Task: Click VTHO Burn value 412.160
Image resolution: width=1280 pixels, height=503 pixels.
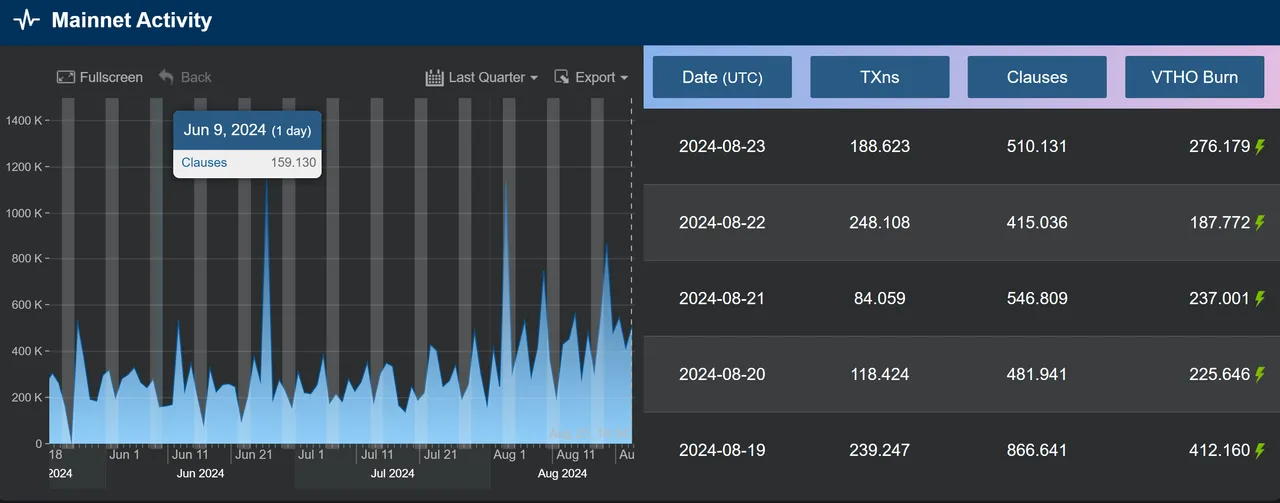Action: [x=1220, y=450]
